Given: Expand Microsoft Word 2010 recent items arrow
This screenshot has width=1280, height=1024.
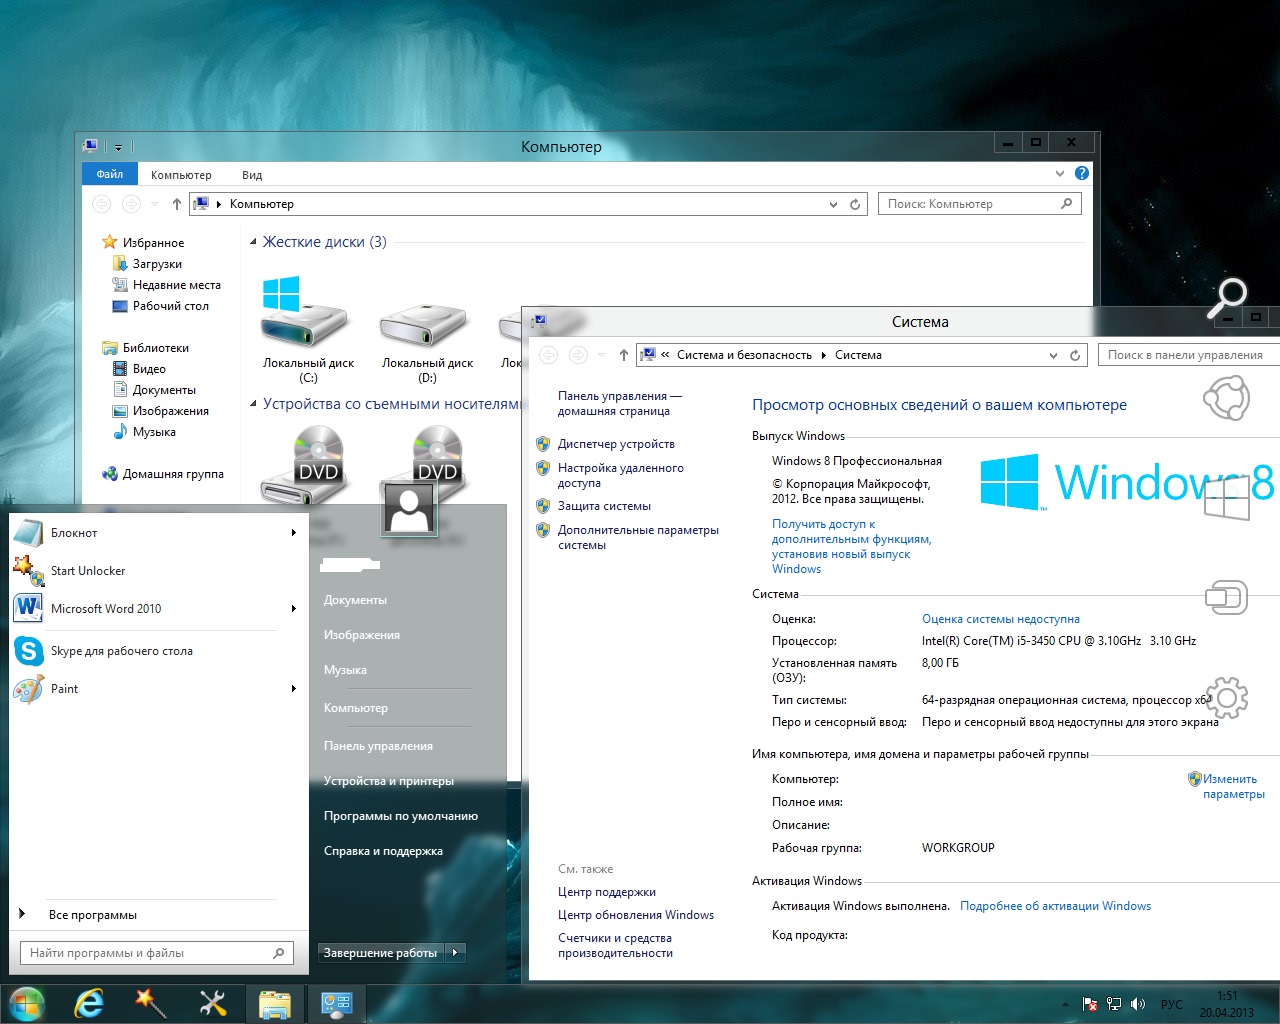Looking at the screenshot, I should tap(293, 609).
